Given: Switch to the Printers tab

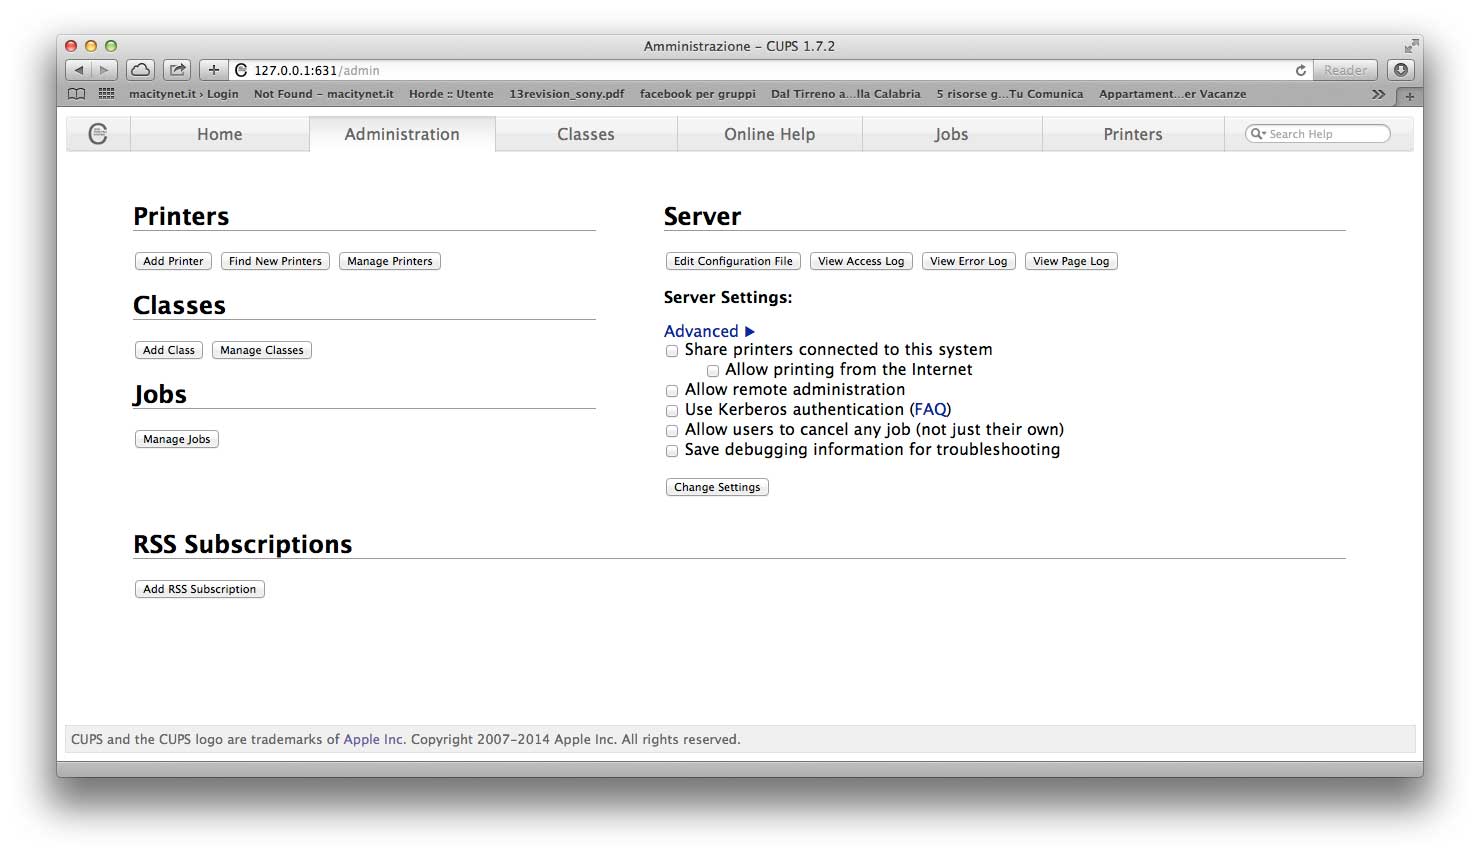Looking at the screenshot, I should click(x=1132, y=134).
